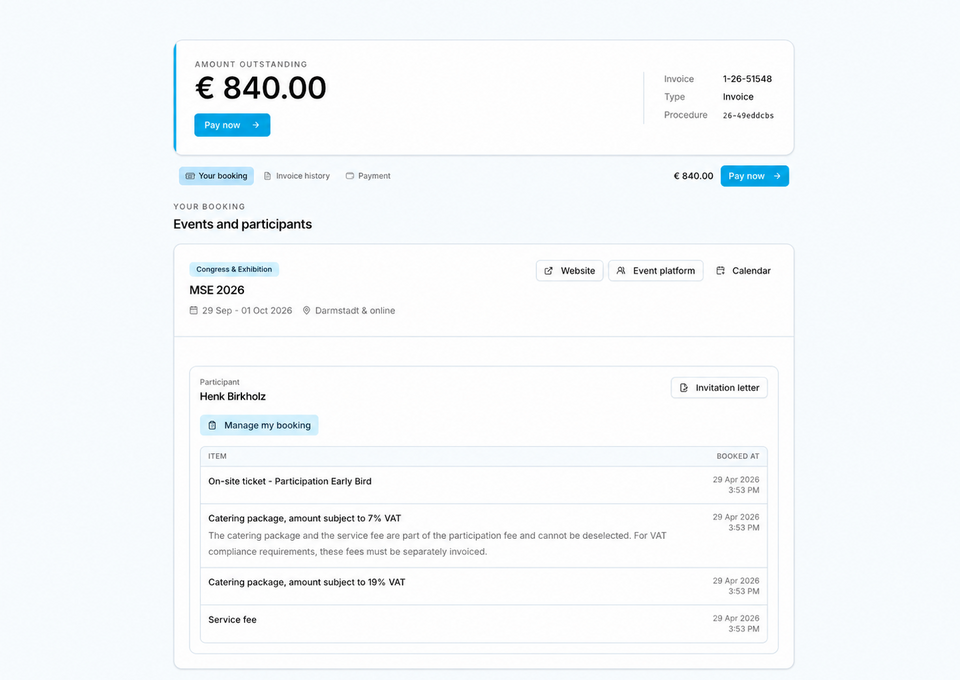Click the card icon beside Payment
Screen dimensions: 960x680
click(x=350, y=176)
